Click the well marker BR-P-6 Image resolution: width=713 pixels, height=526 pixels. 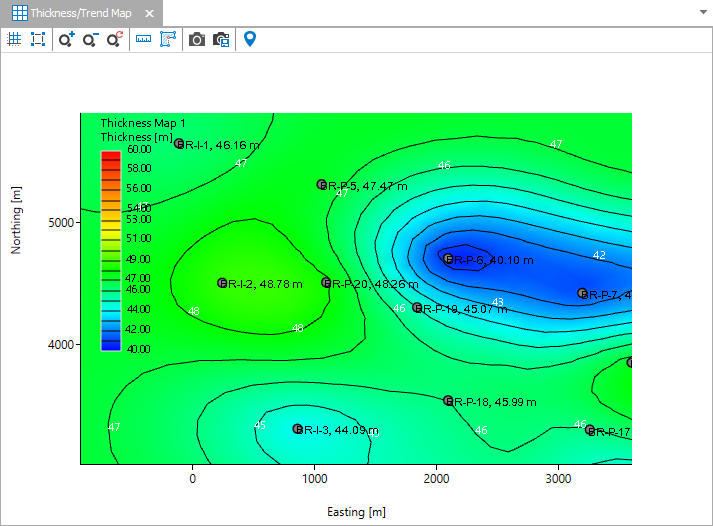[449, 259]
